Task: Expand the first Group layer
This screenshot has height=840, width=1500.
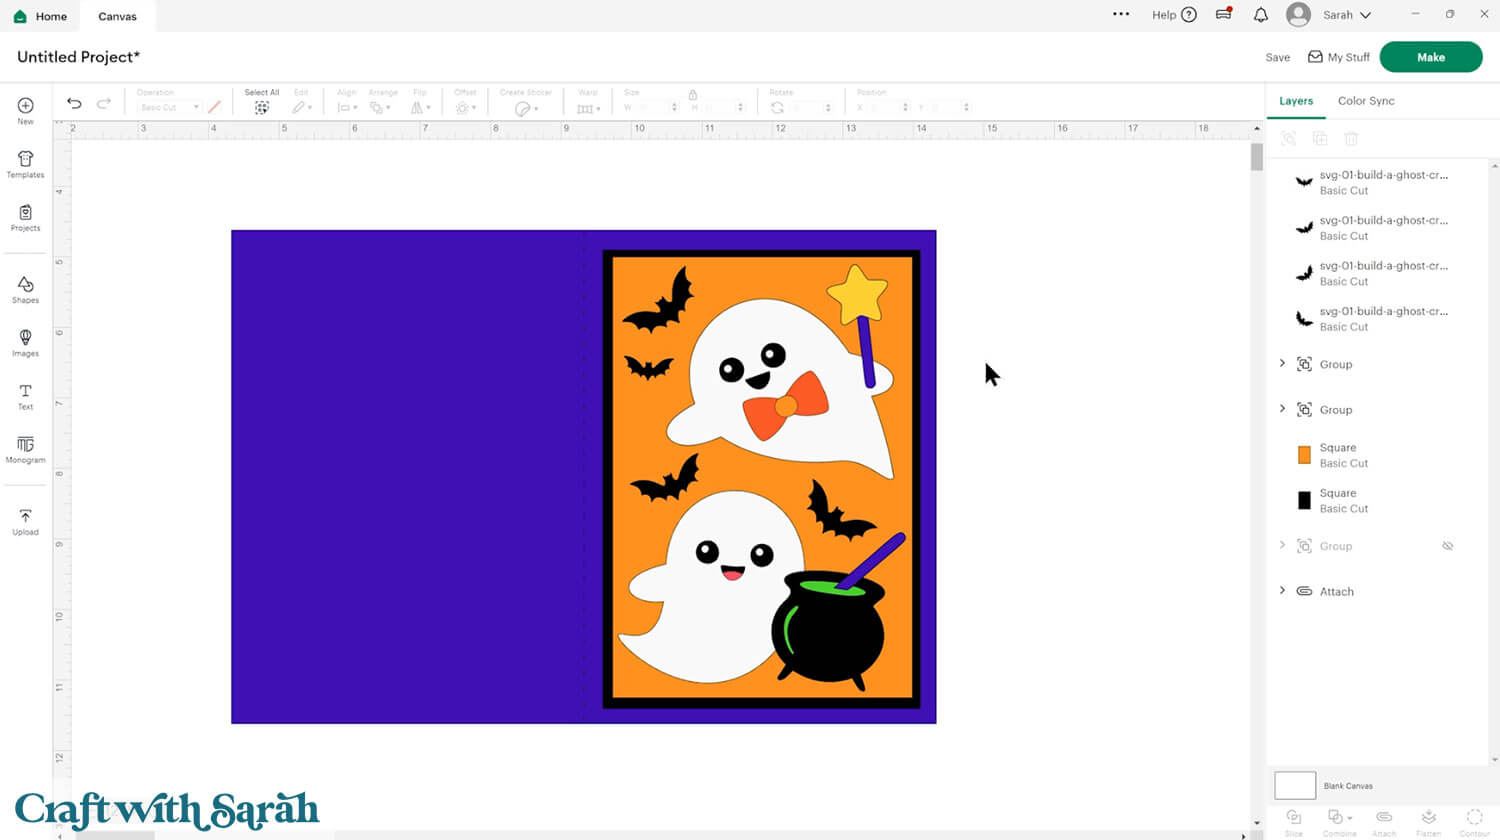Action: click(1282, 364)
